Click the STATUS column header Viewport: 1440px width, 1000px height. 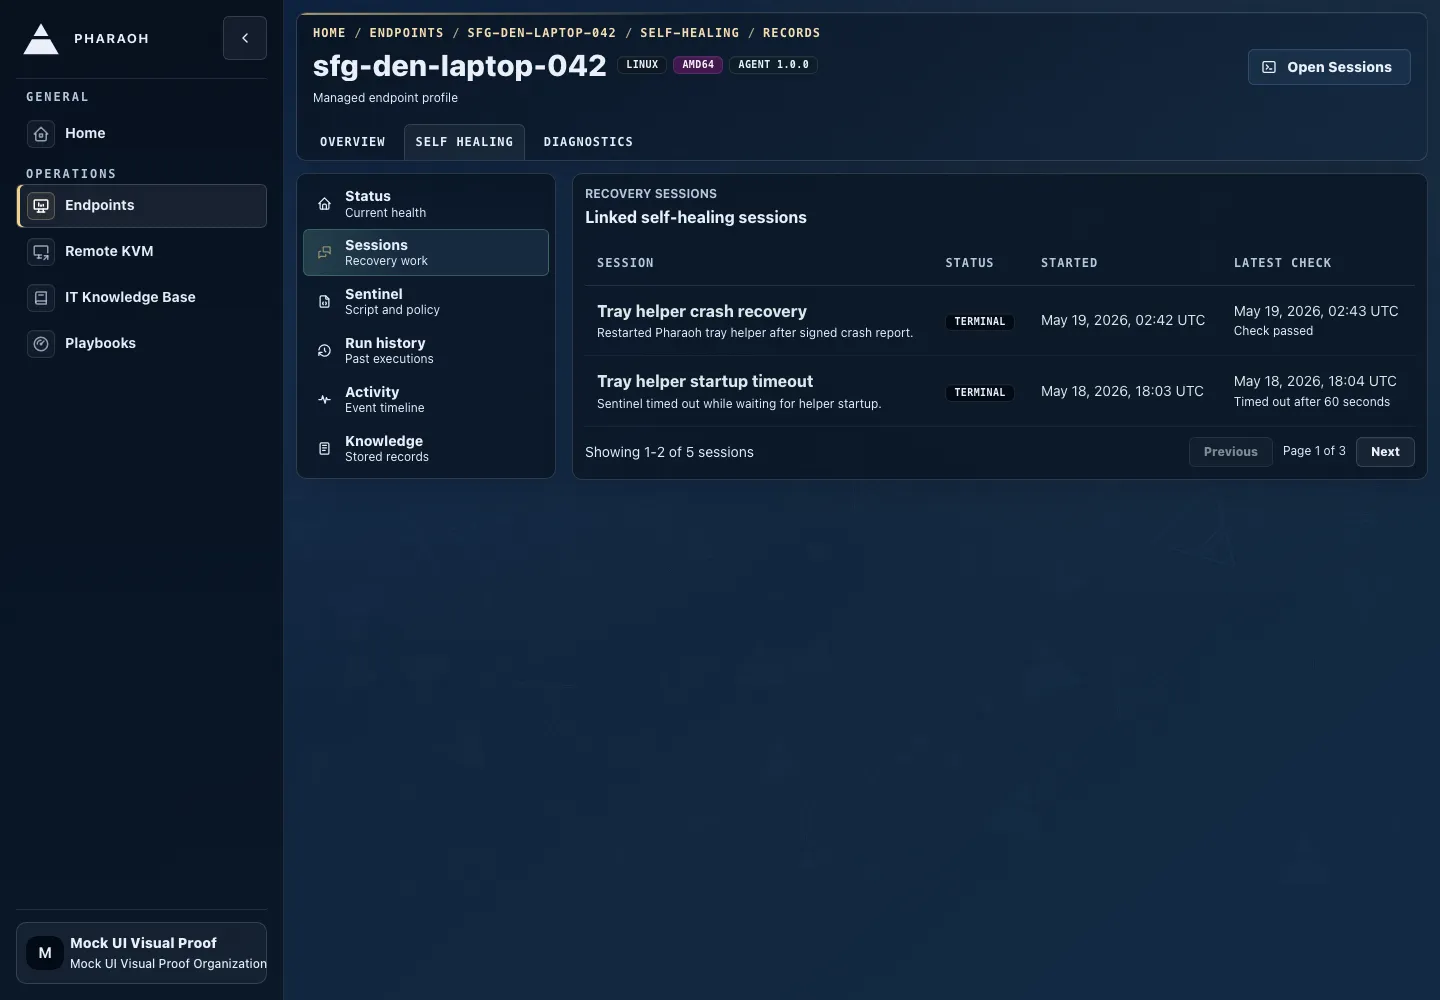click(970, 263)
